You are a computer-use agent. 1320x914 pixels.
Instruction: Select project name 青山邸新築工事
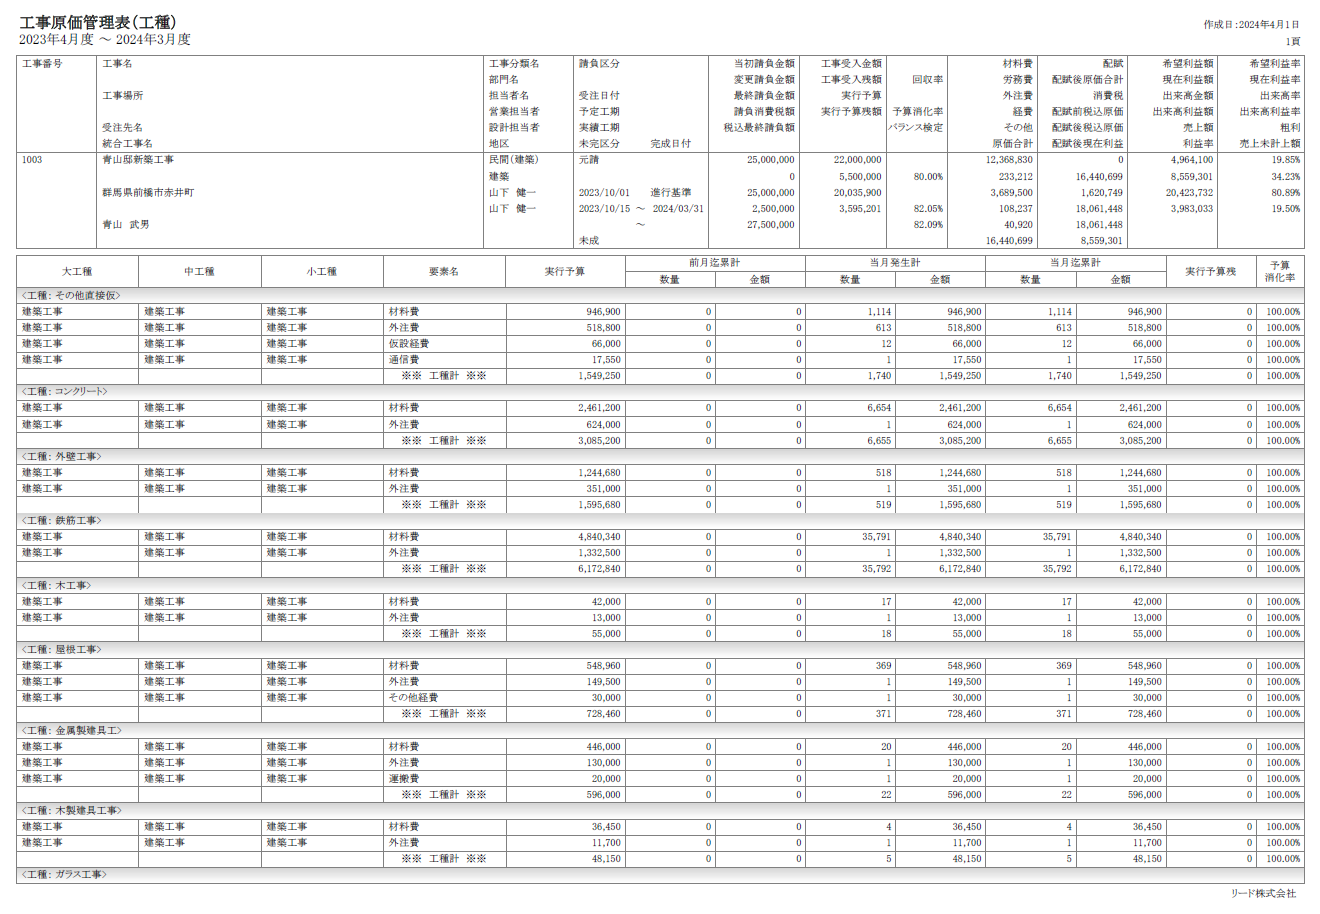138,160
